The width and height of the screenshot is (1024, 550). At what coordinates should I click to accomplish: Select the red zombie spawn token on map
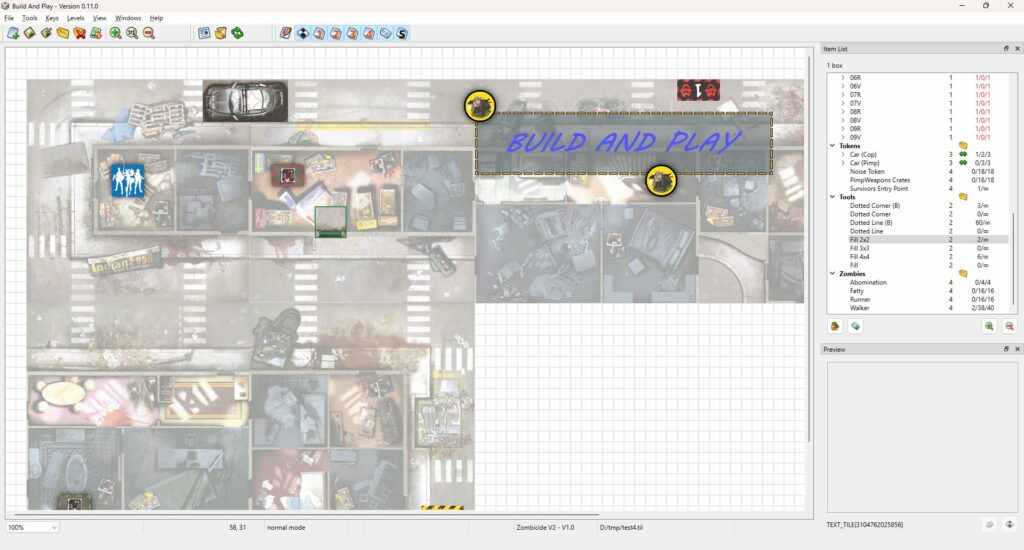pos(698,90)
